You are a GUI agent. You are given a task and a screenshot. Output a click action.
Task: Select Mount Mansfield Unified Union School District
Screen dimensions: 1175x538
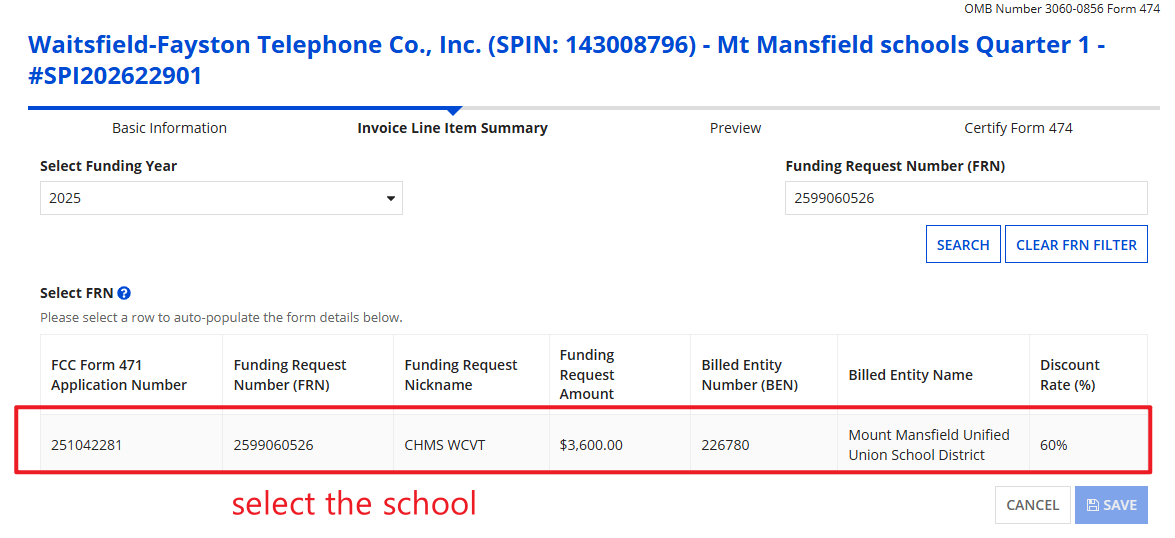coord(929,445)
